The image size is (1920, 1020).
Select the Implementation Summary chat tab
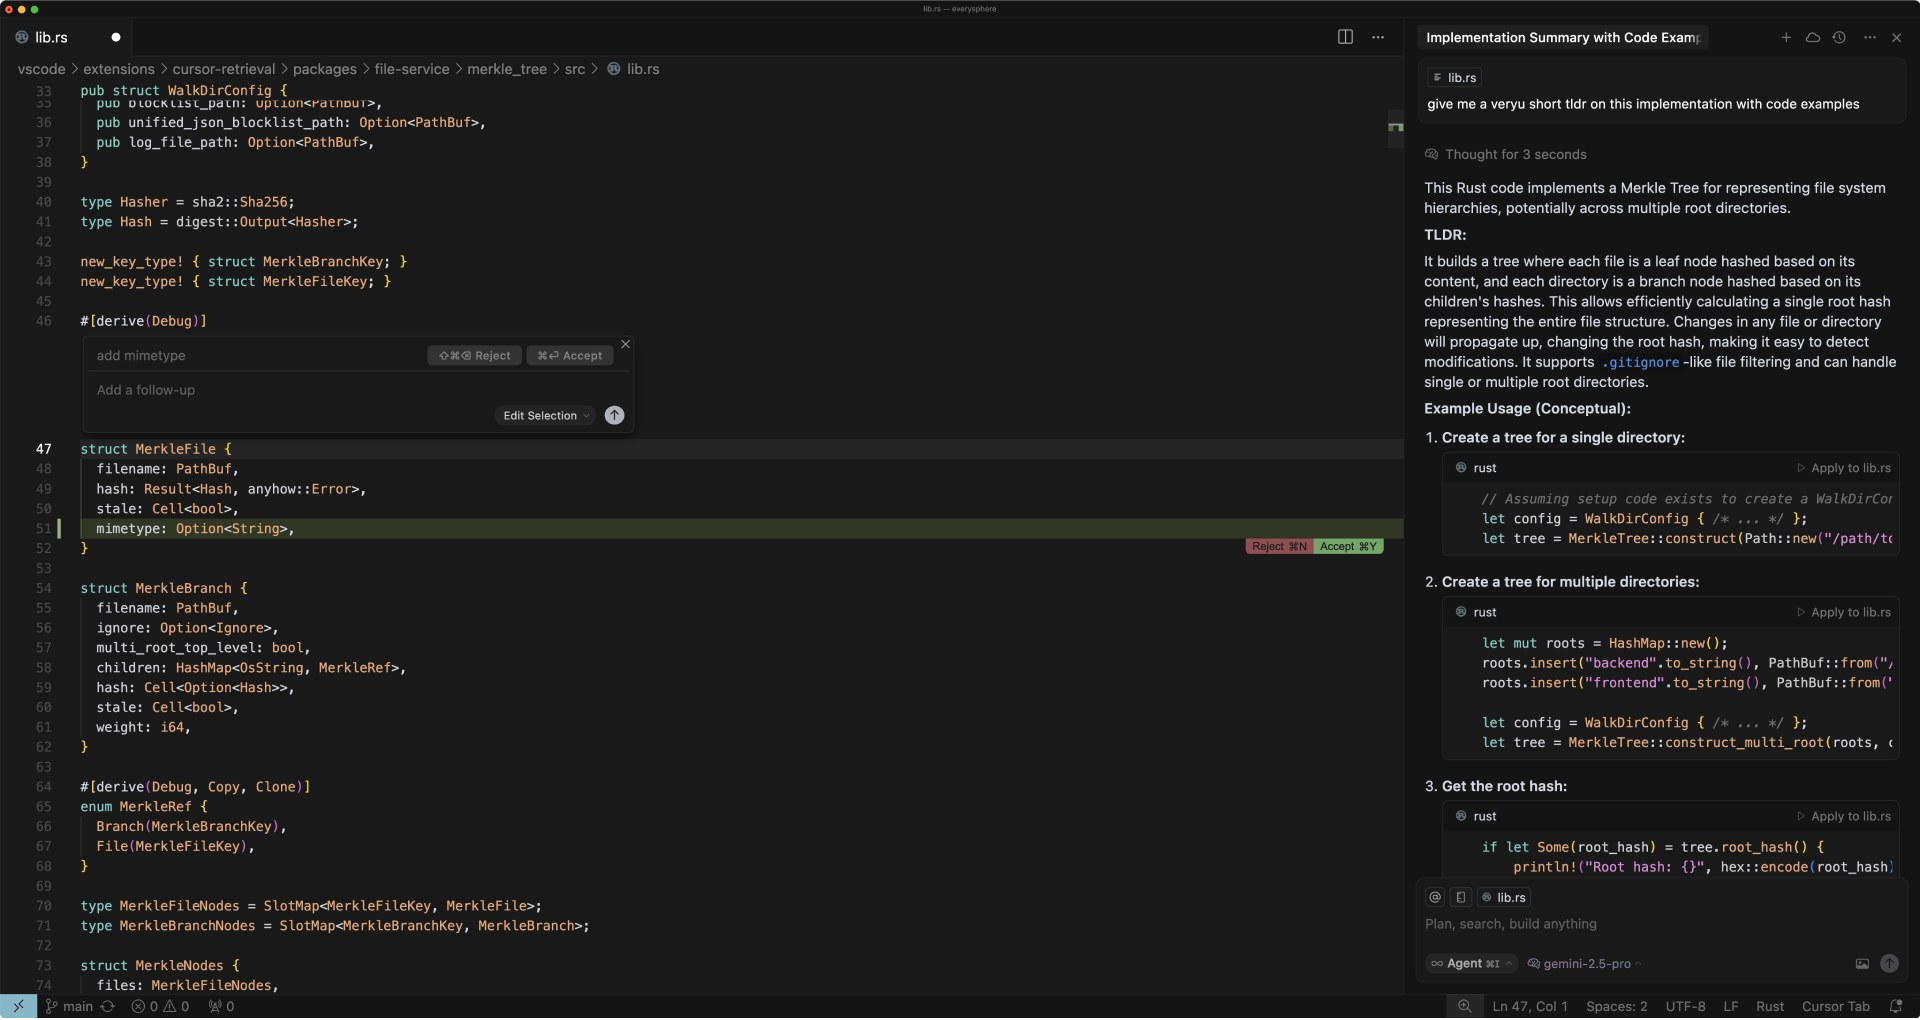click(1562, 37)
